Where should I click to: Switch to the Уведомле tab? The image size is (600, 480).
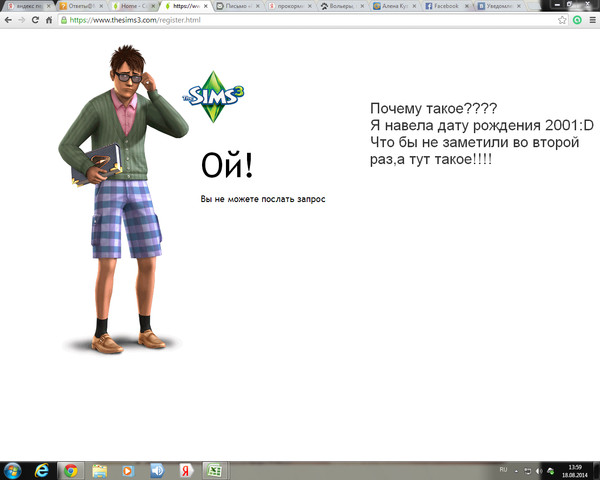click(498, 6)
